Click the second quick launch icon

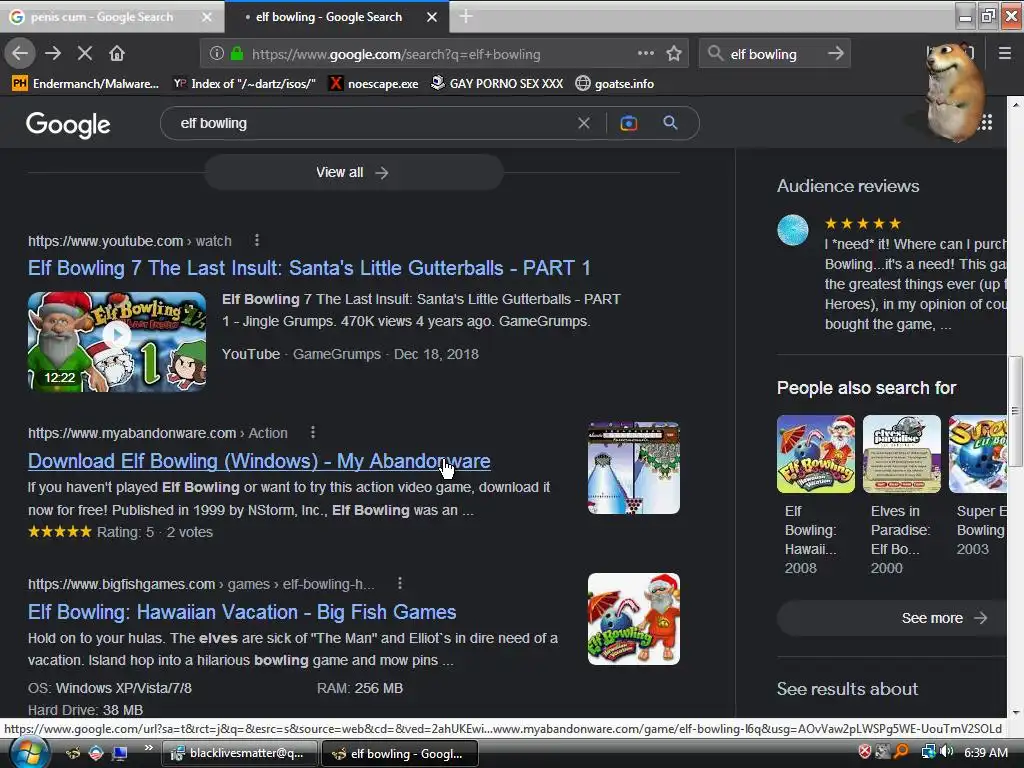click(96, 753)
